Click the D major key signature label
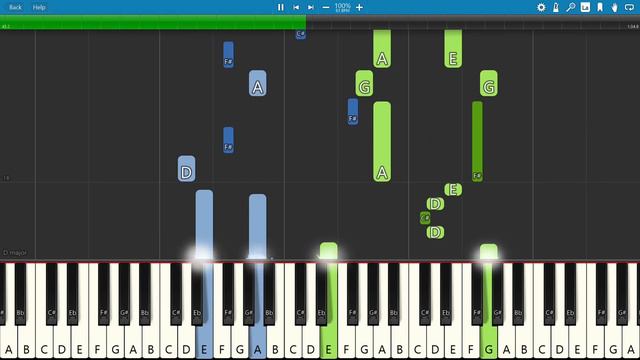The image size is (640, 360). (15, 253)
